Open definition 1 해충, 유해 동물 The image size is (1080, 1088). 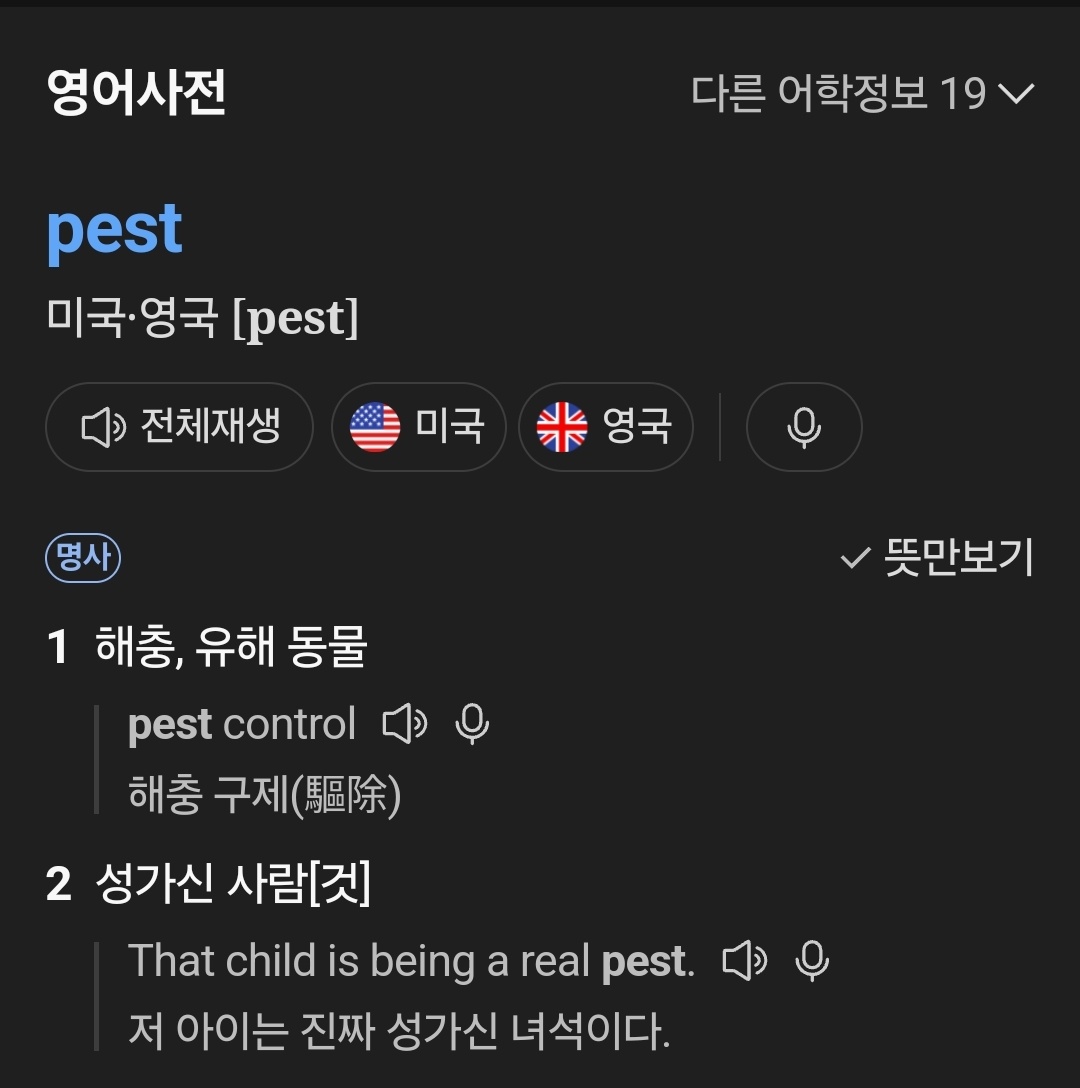[x=230, y=647]
